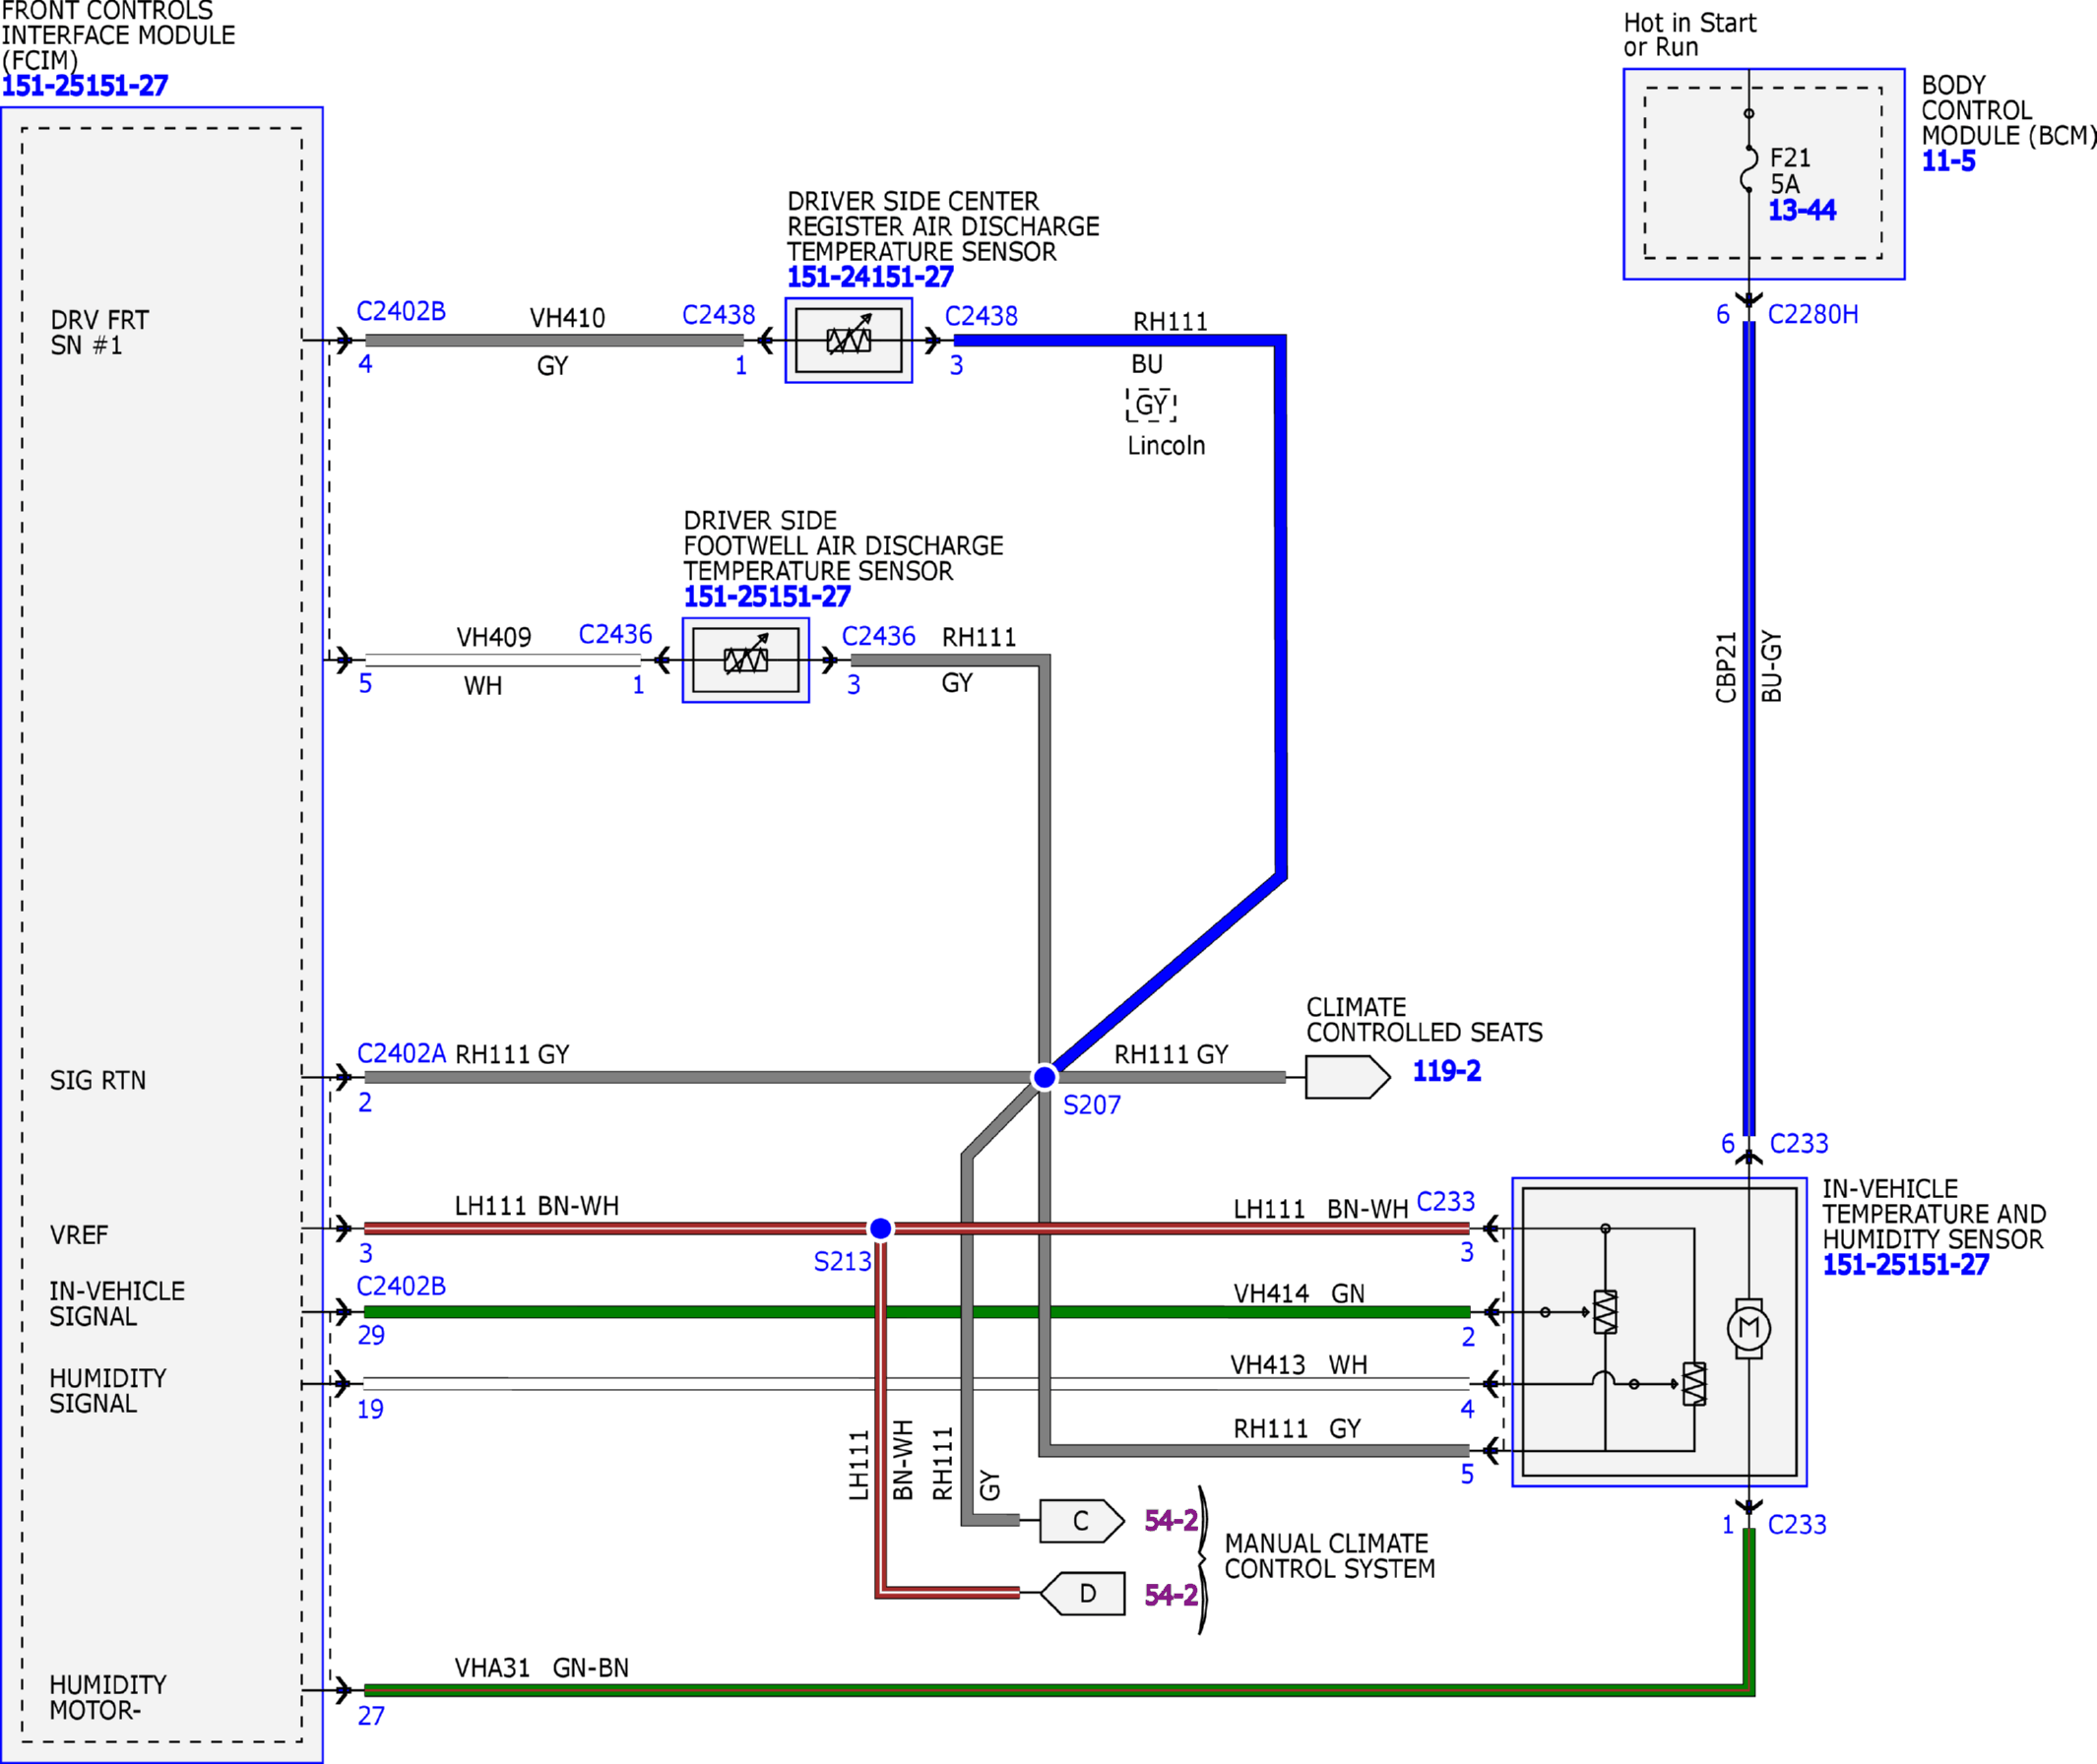Screen dimensions: 2097x1764
Task: Click the vertical CBP21 wire label
Action: tap(1726, 667)
